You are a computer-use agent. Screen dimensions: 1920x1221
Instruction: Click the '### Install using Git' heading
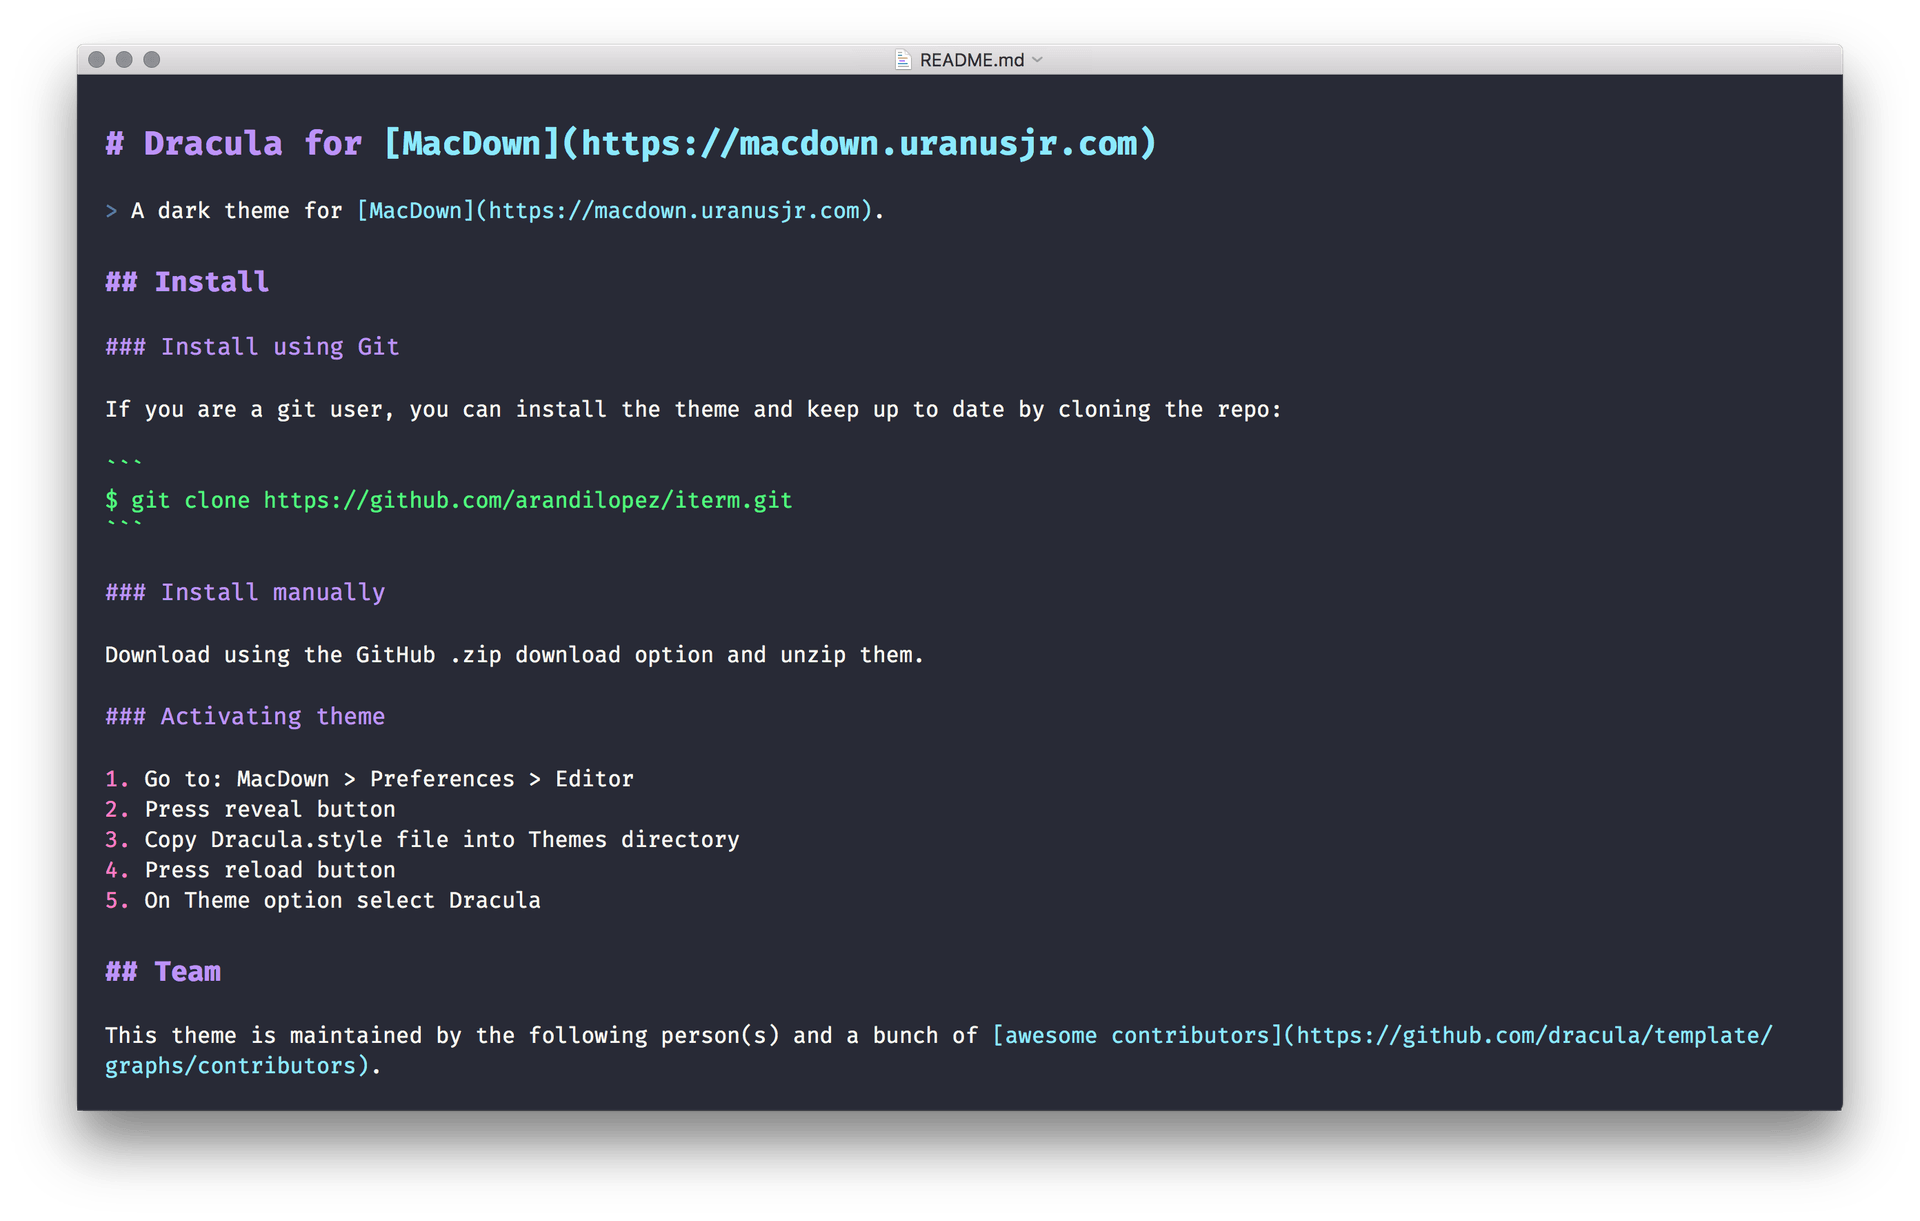[252, 347]
